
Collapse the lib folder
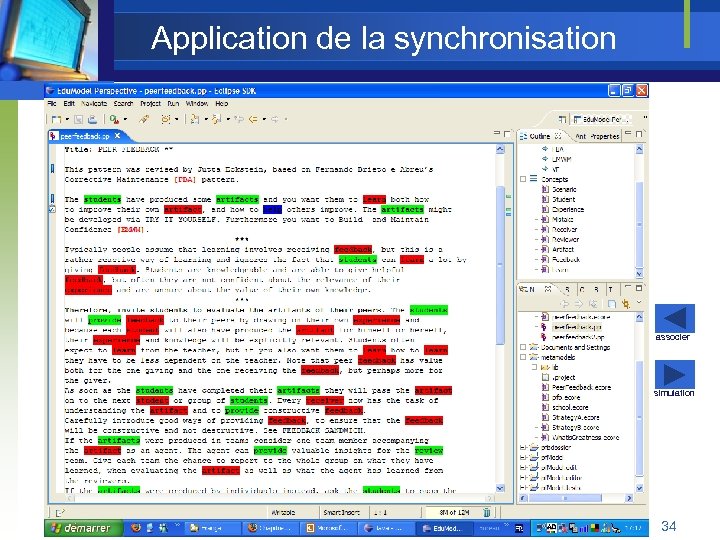click(534, 367)
